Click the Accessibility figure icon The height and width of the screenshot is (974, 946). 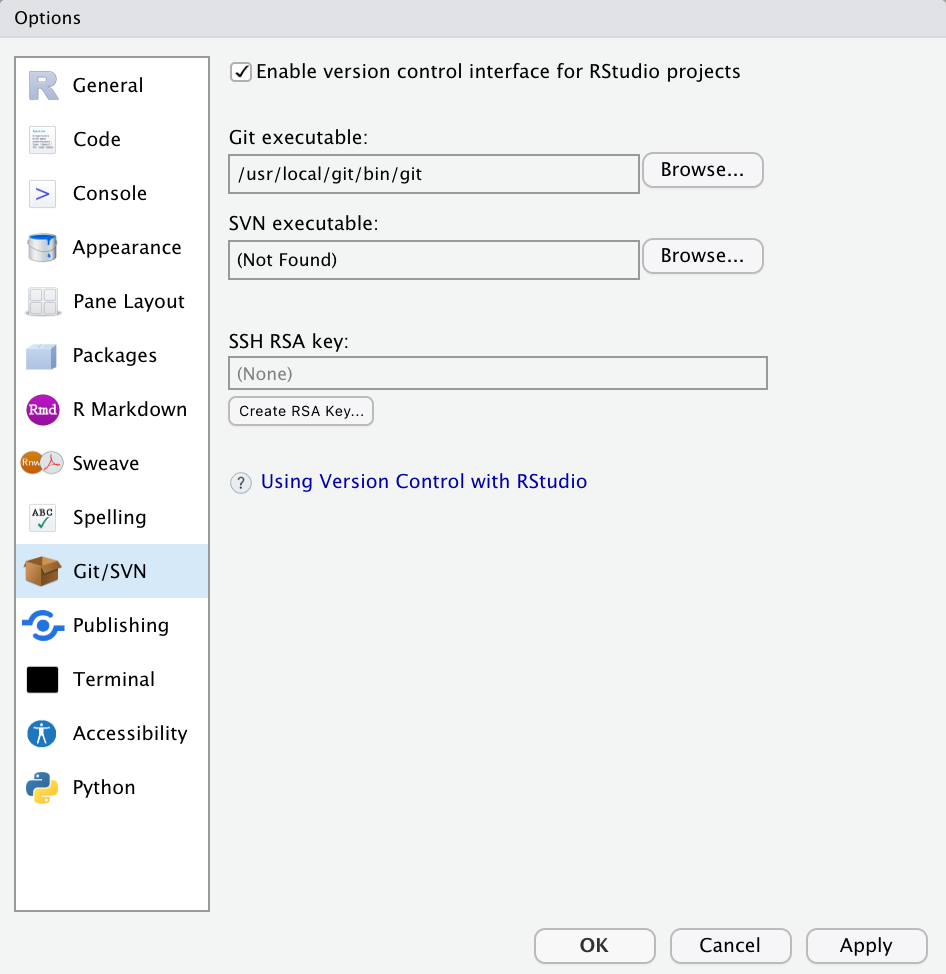tap(43, 734)
